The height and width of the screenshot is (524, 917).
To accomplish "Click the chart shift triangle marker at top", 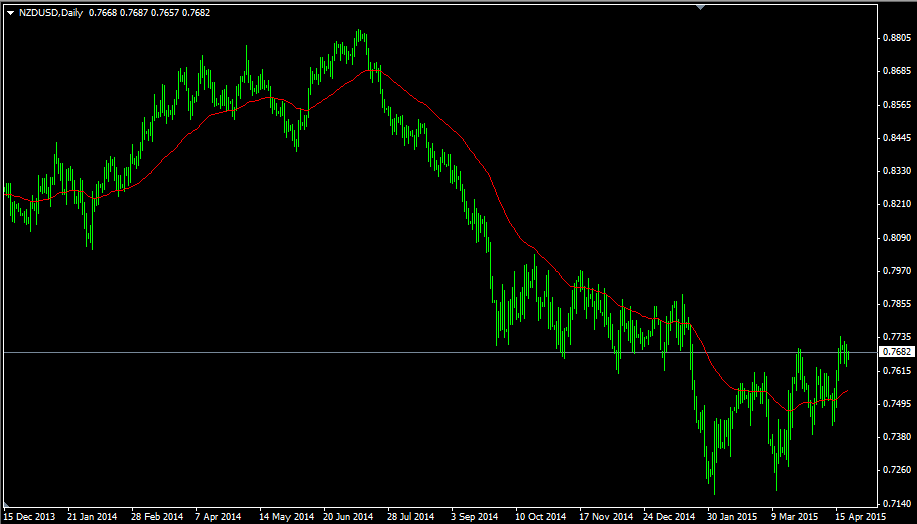I will click(700, 7).
